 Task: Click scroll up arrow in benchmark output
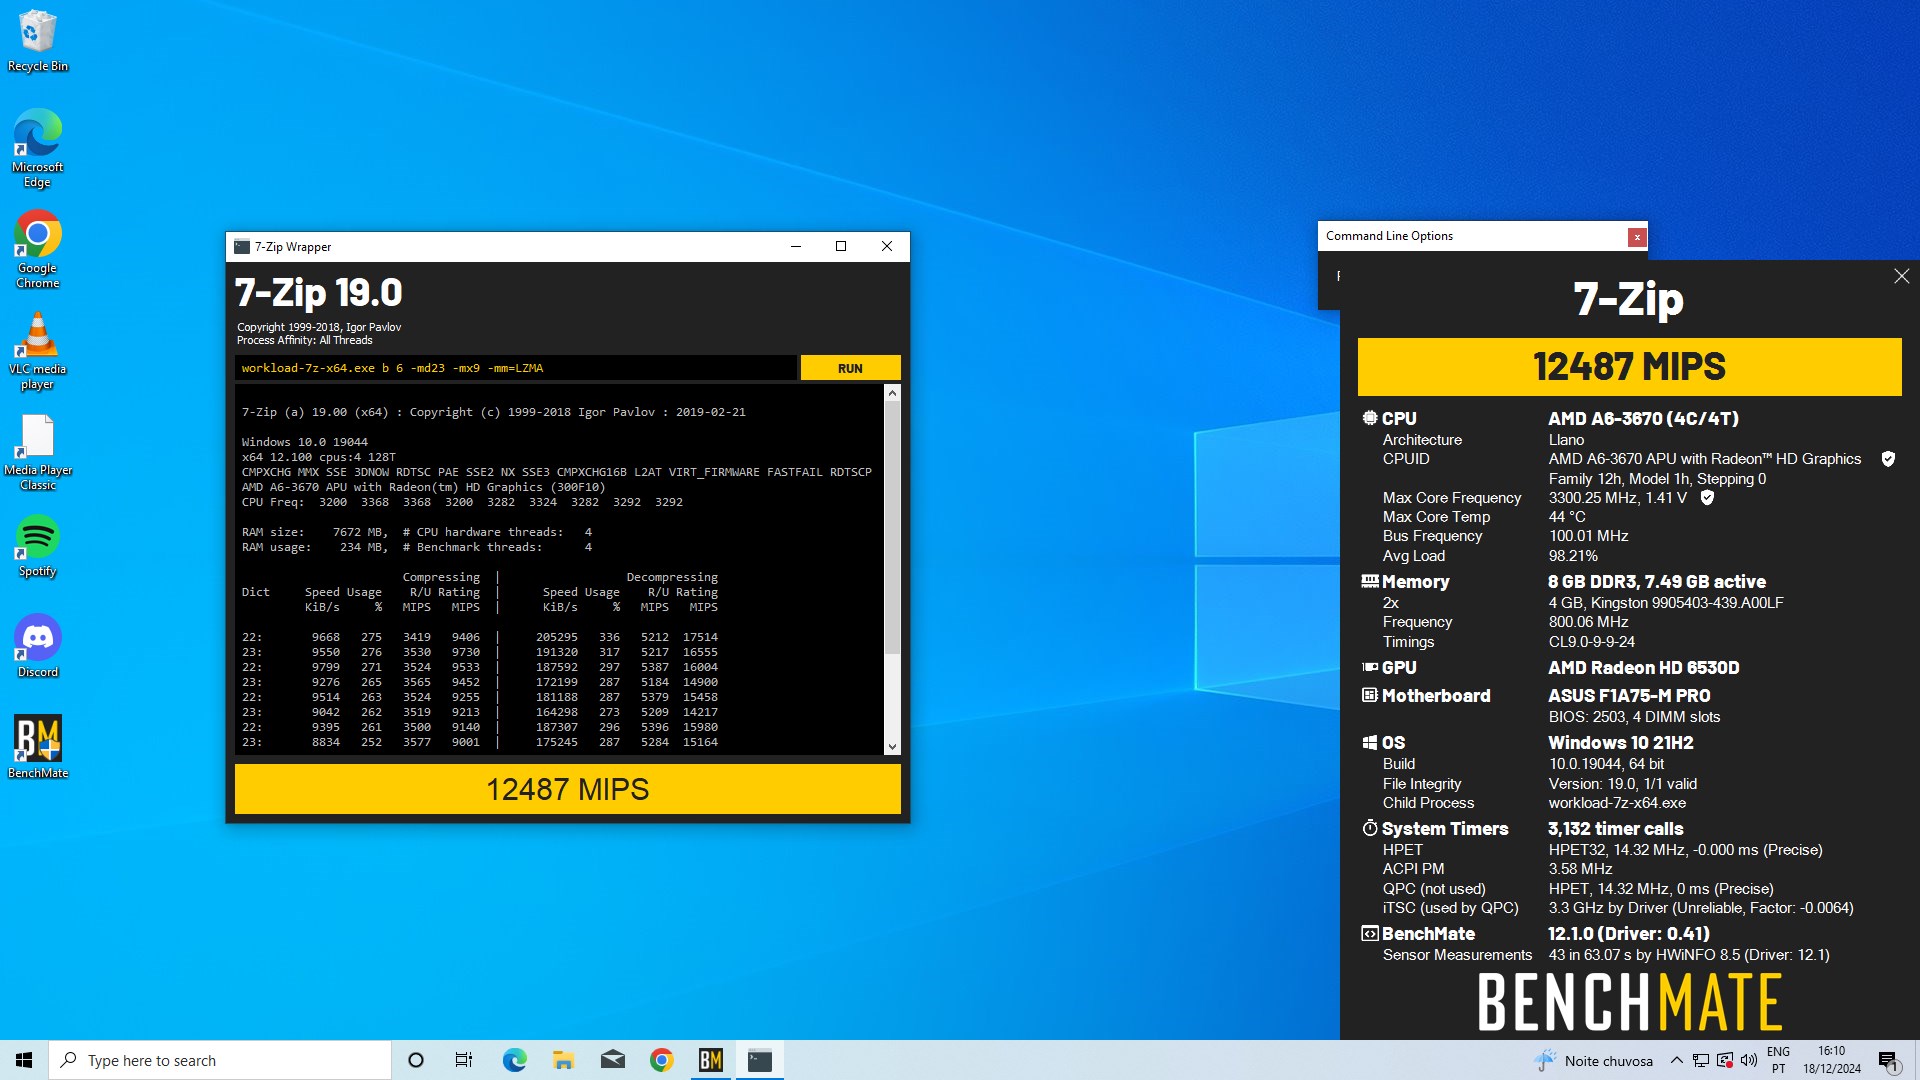pyautogui.click(x=892, y=393)
